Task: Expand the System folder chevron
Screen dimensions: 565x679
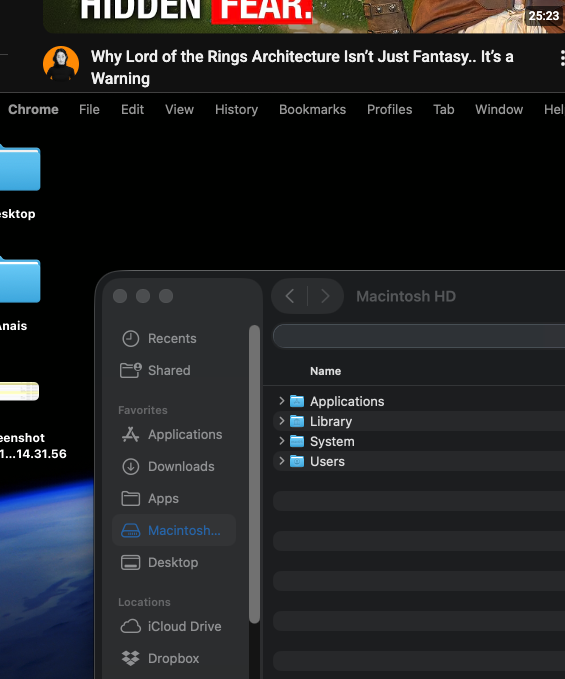Action: 281,441
